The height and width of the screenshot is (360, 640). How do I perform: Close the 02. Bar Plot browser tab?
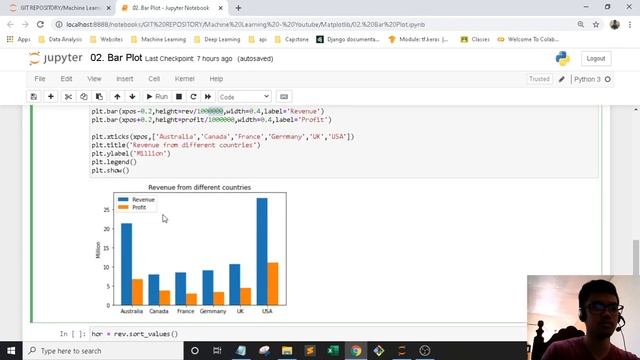point(221,8)
